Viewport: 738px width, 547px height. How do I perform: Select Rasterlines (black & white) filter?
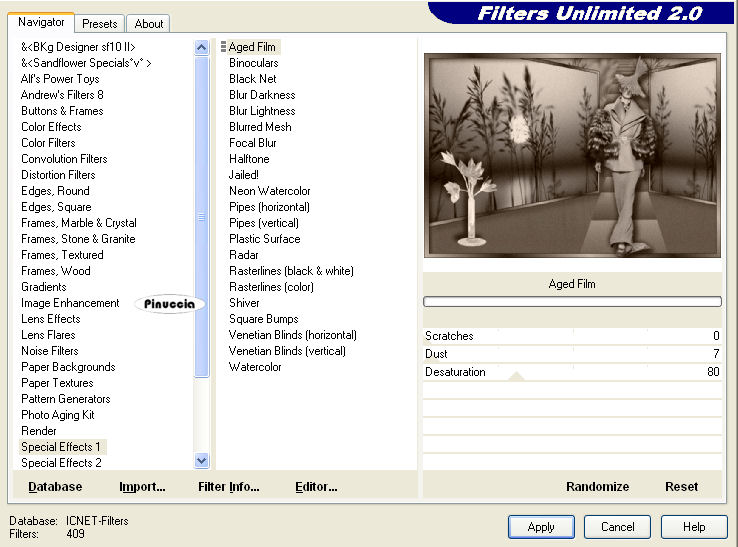point(291,271)
